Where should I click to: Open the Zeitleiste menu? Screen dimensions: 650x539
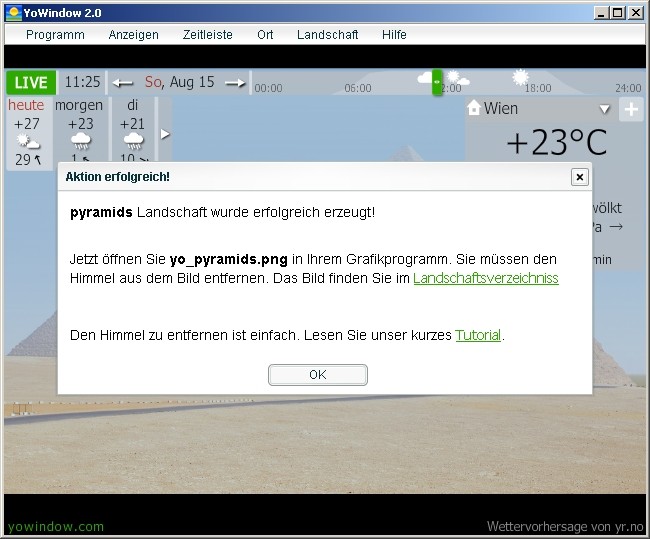click(x=207, y=34)
